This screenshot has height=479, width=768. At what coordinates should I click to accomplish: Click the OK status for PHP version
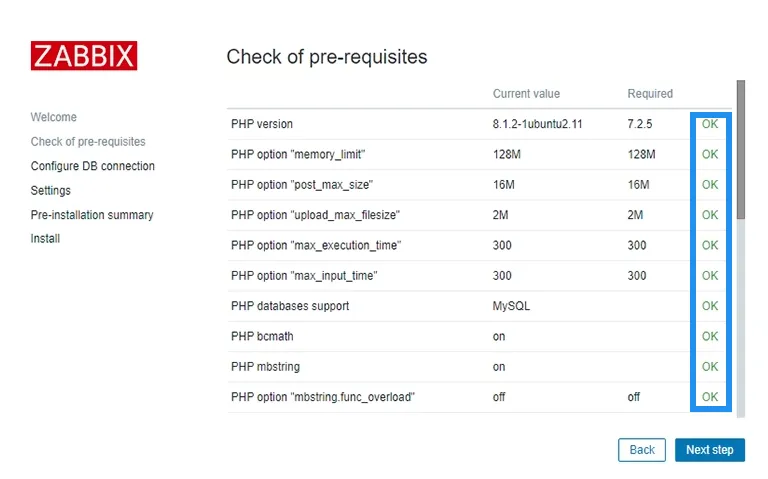710,124
